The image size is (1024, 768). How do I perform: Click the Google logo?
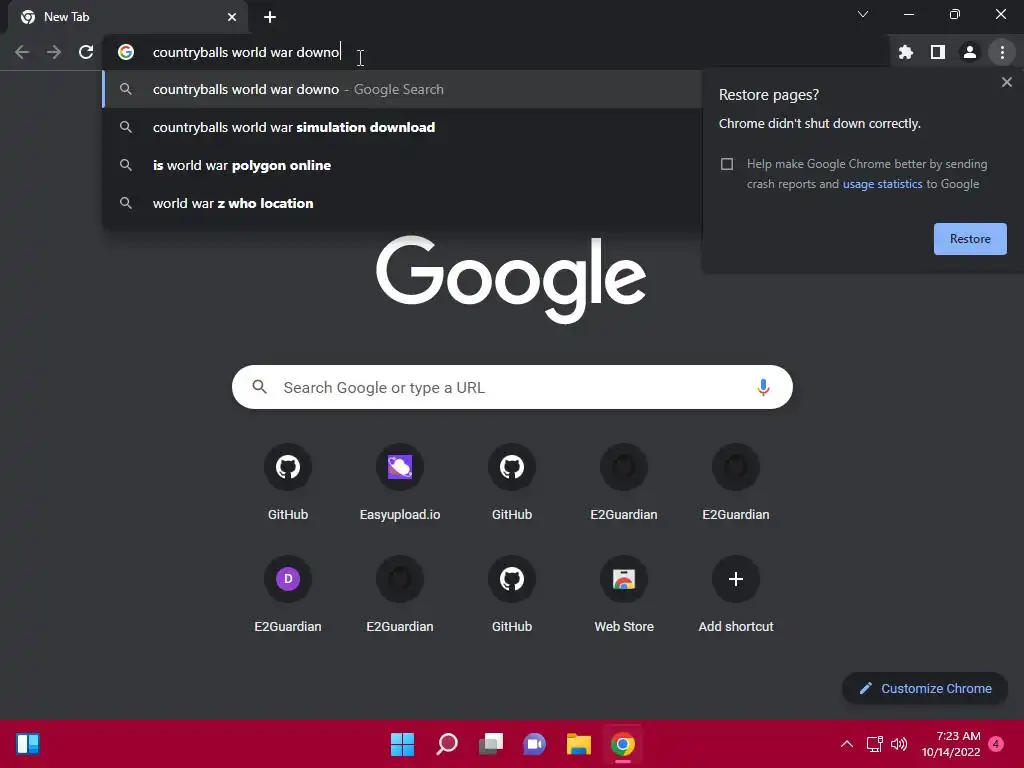pos(511,278)
